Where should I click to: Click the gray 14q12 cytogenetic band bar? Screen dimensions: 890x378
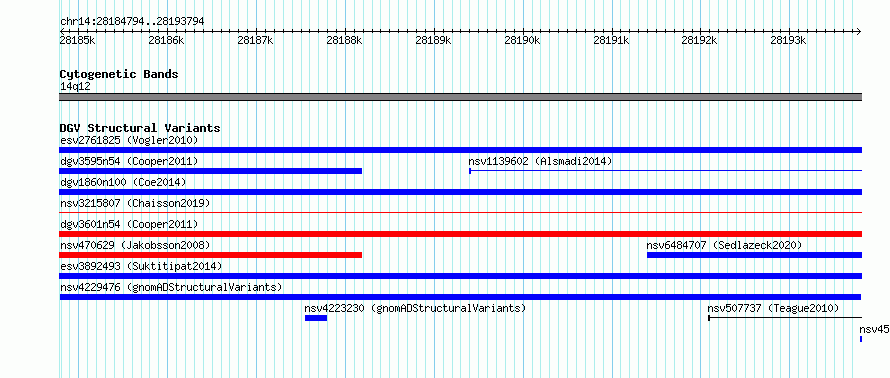(x=460, y=97)
